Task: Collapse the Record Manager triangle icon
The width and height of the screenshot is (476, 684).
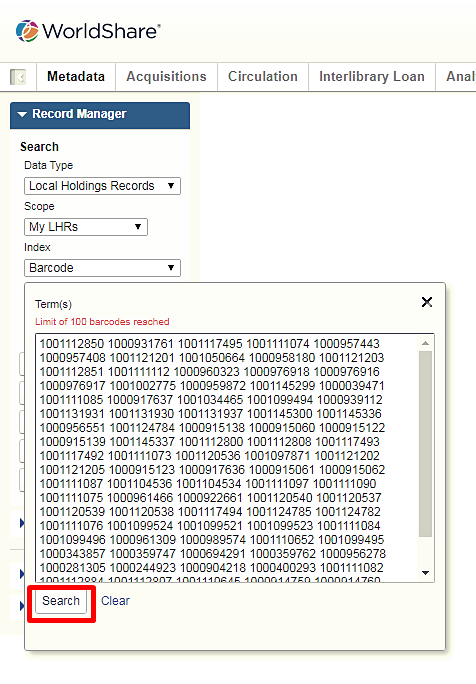Action: (x=22, y=114)
